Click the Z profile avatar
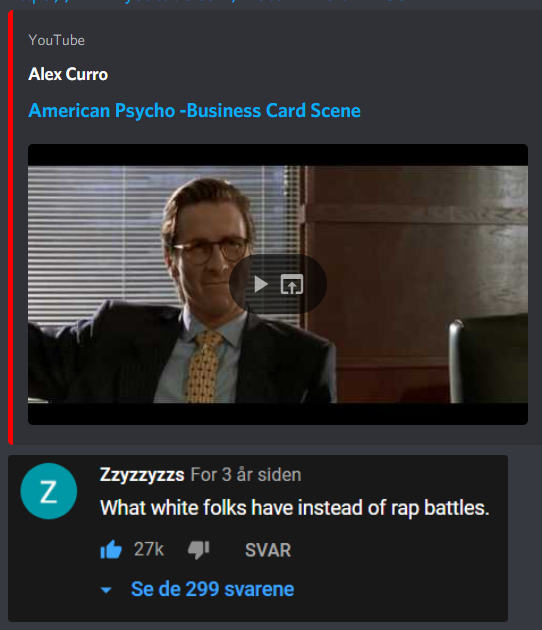The image size is (542, 630). [x=49, y=491]
